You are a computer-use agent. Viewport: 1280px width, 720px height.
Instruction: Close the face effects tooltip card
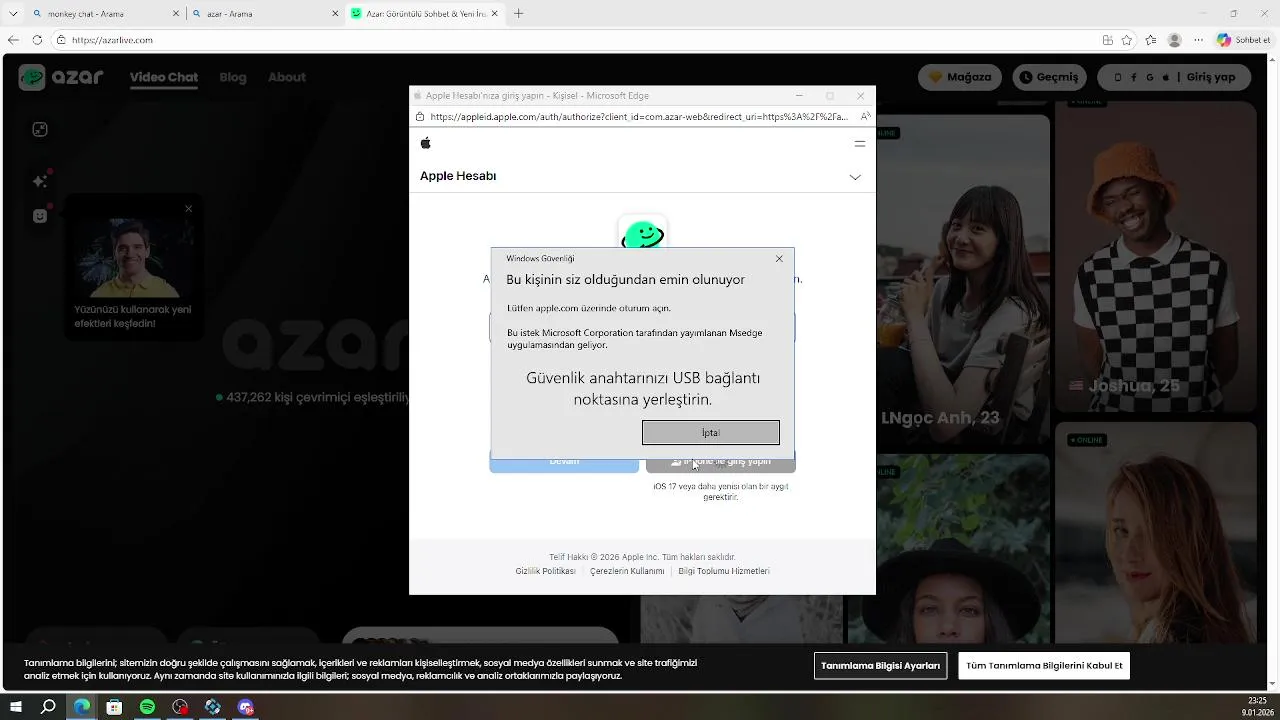[188, 209]
